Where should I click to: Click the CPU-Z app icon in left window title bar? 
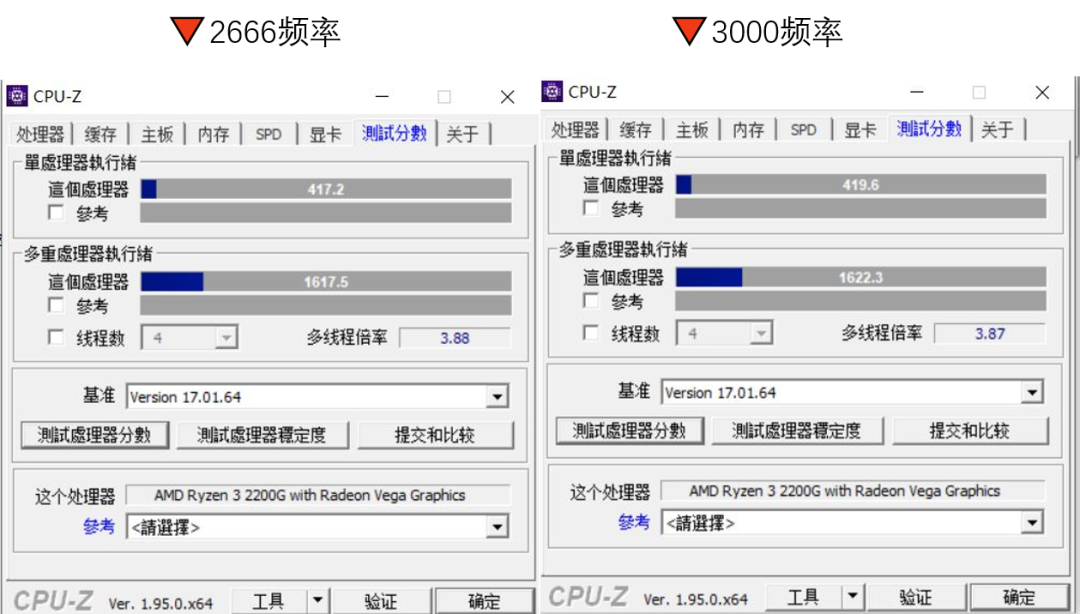click(17, 96)
